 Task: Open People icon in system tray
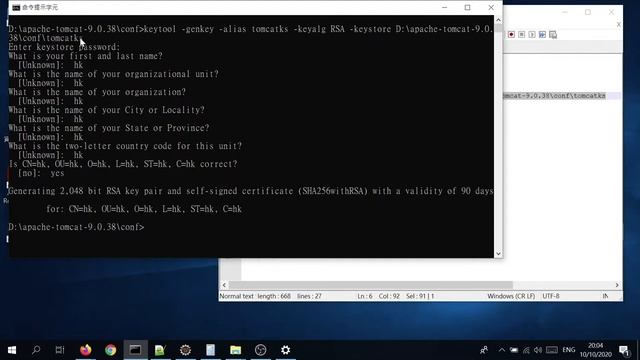[x=484, y=350]
